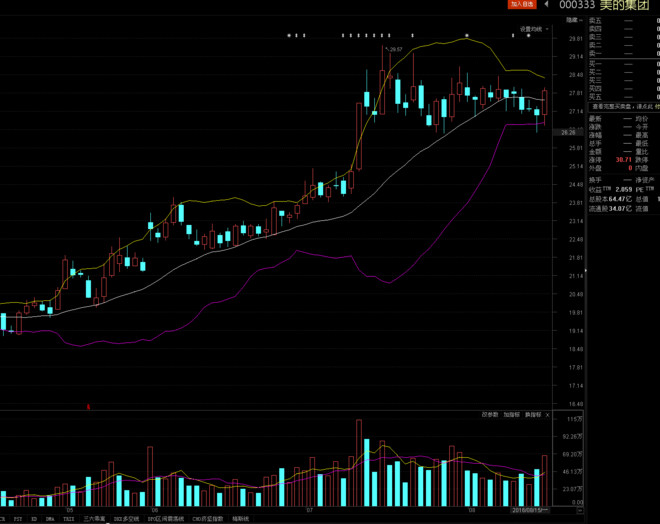The image size is (660, 524).
Task: Click the event dot above the upper band's peak
Action: pos(466,35)
